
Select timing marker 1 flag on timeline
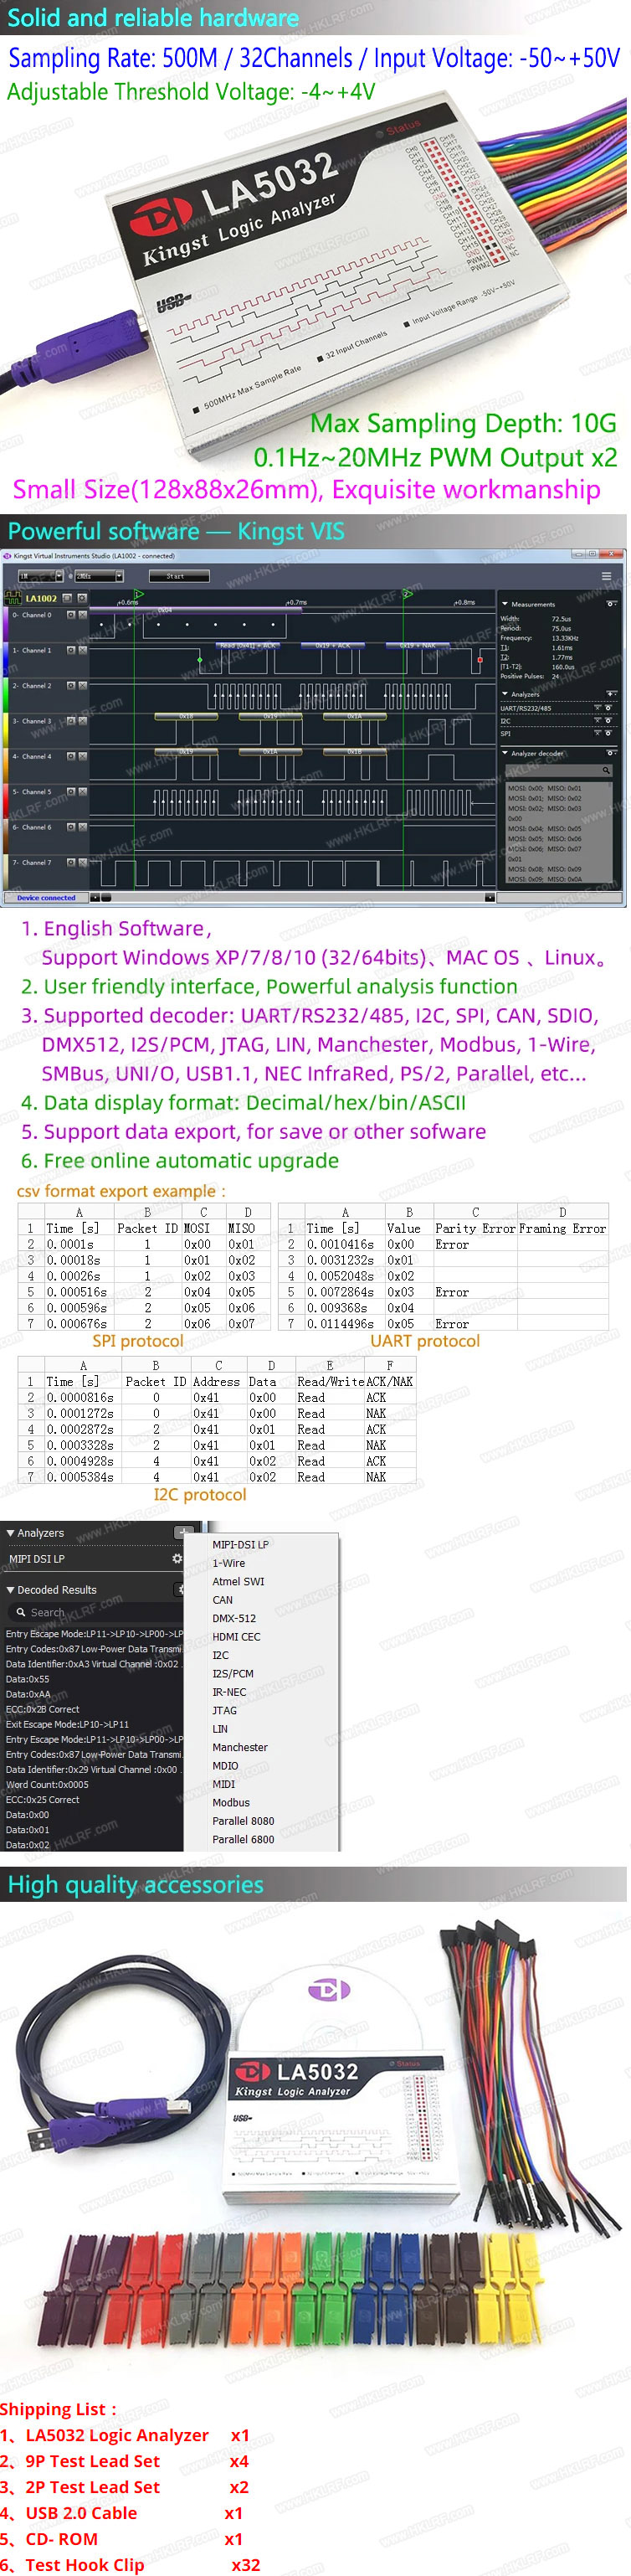139,594
